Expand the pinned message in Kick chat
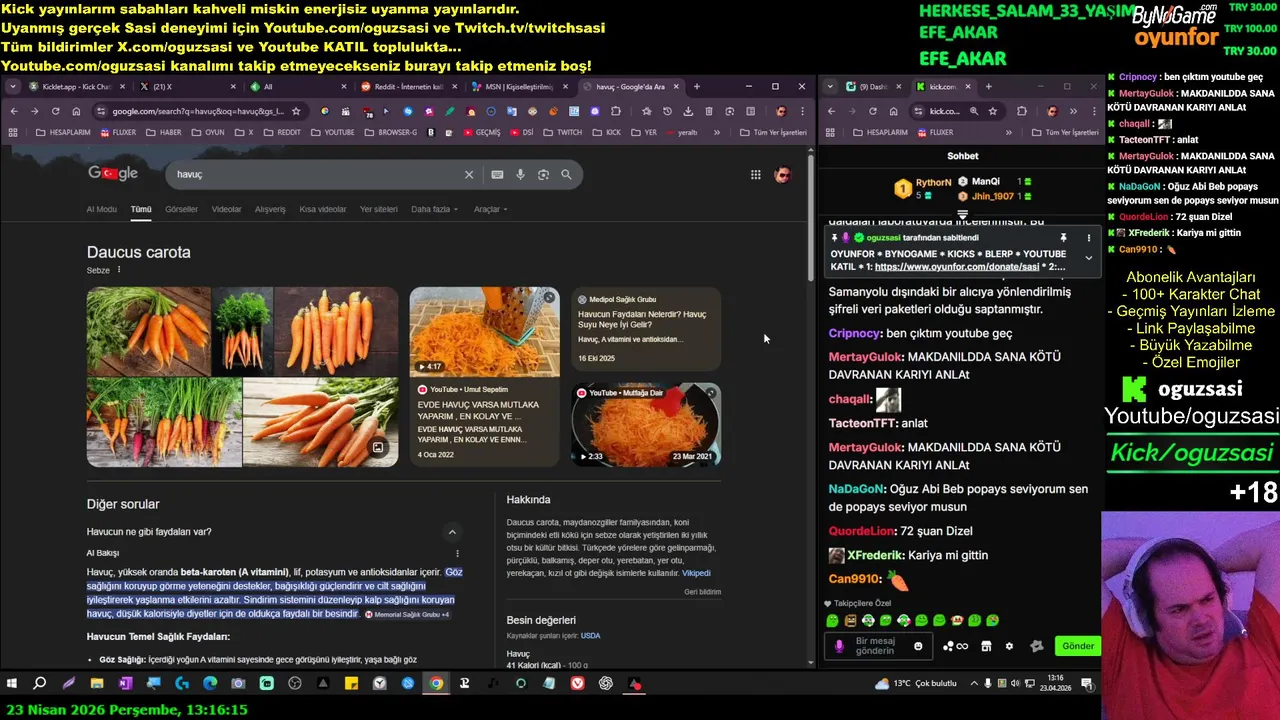The width and height of the screenshot is (1280, 720). pyautogui.click(x=1089, y=258)
